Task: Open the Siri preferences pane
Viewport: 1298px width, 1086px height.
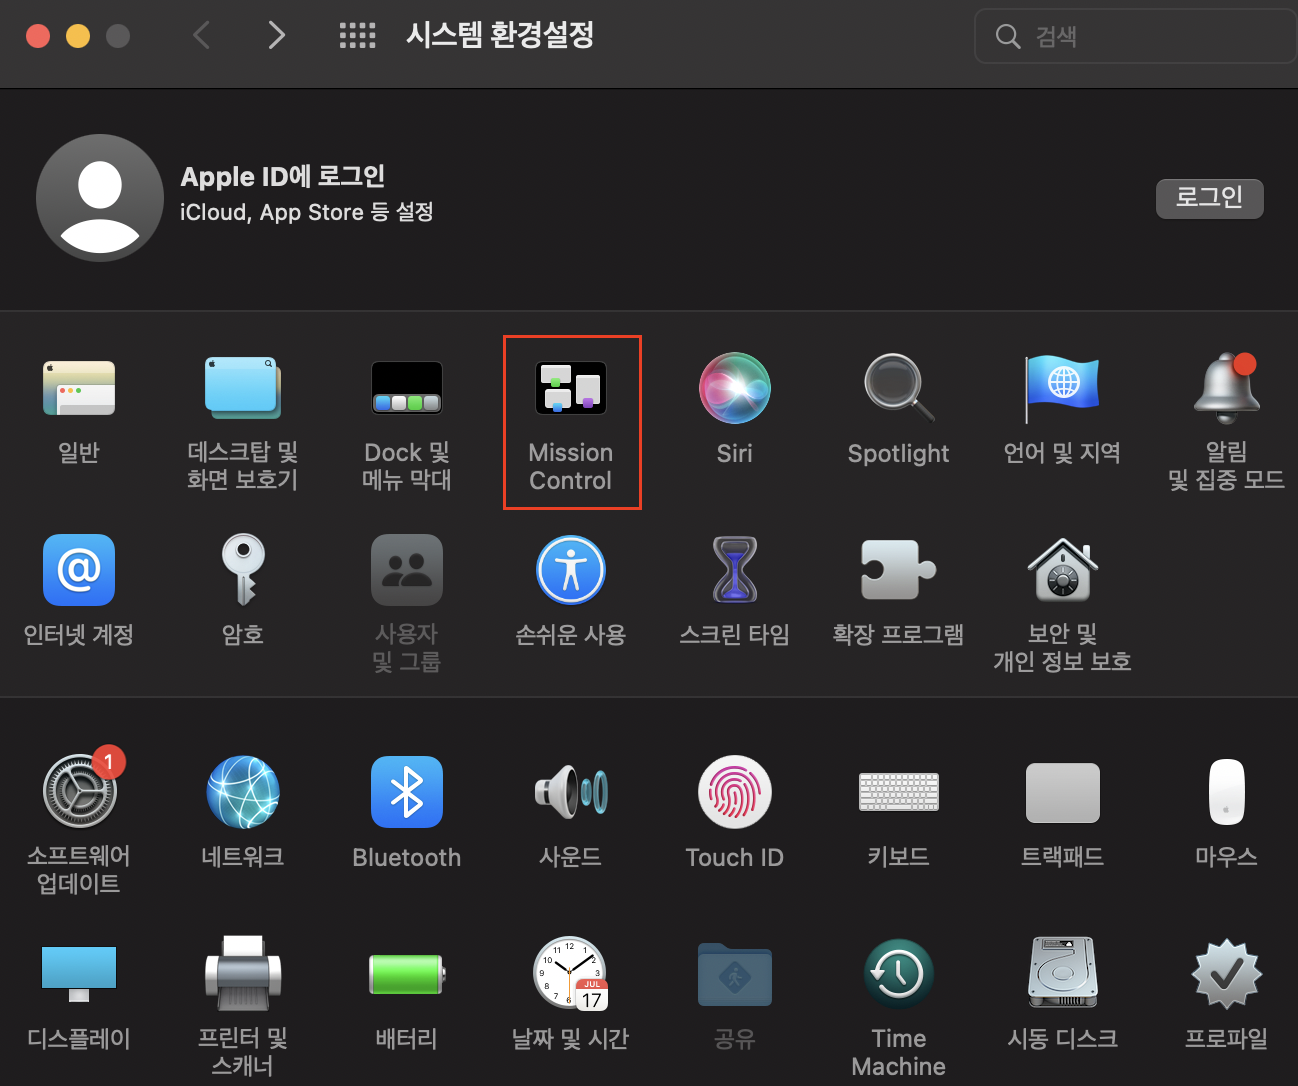Action: tap(735, 388)
